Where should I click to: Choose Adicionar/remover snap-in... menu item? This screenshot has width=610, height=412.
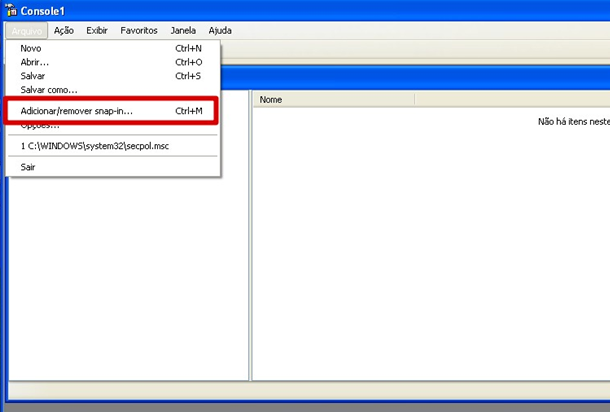point(111,111)
